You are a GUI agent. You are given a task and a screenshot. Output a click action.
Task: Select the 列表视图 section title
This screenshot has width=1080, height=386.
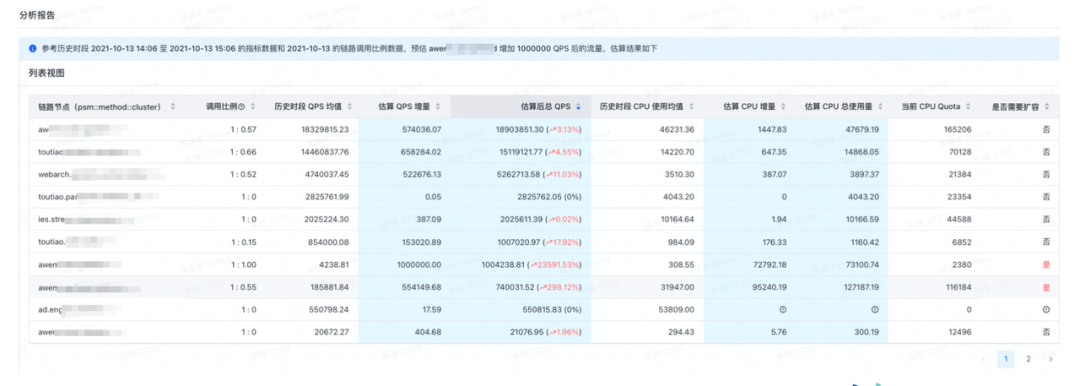tap(47, 73)
